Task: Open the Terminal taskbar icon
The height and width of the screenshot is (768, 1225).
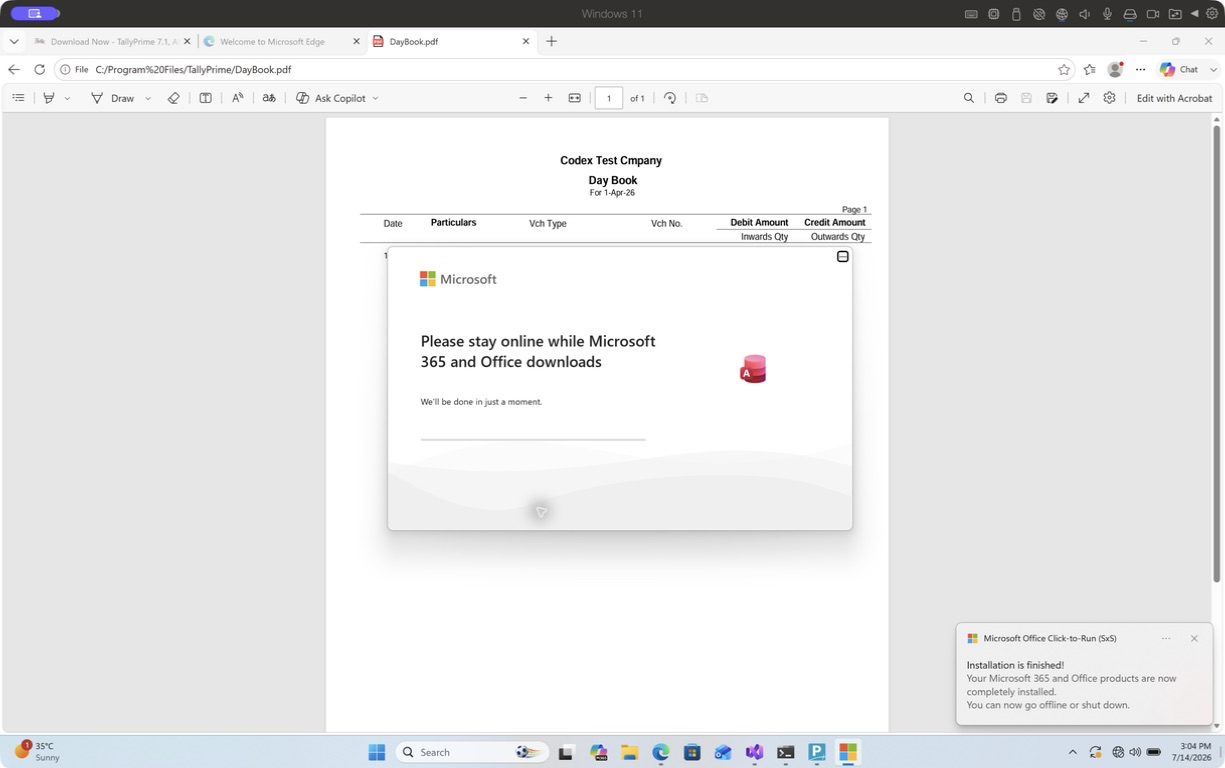Action: [x=786, y=752]
